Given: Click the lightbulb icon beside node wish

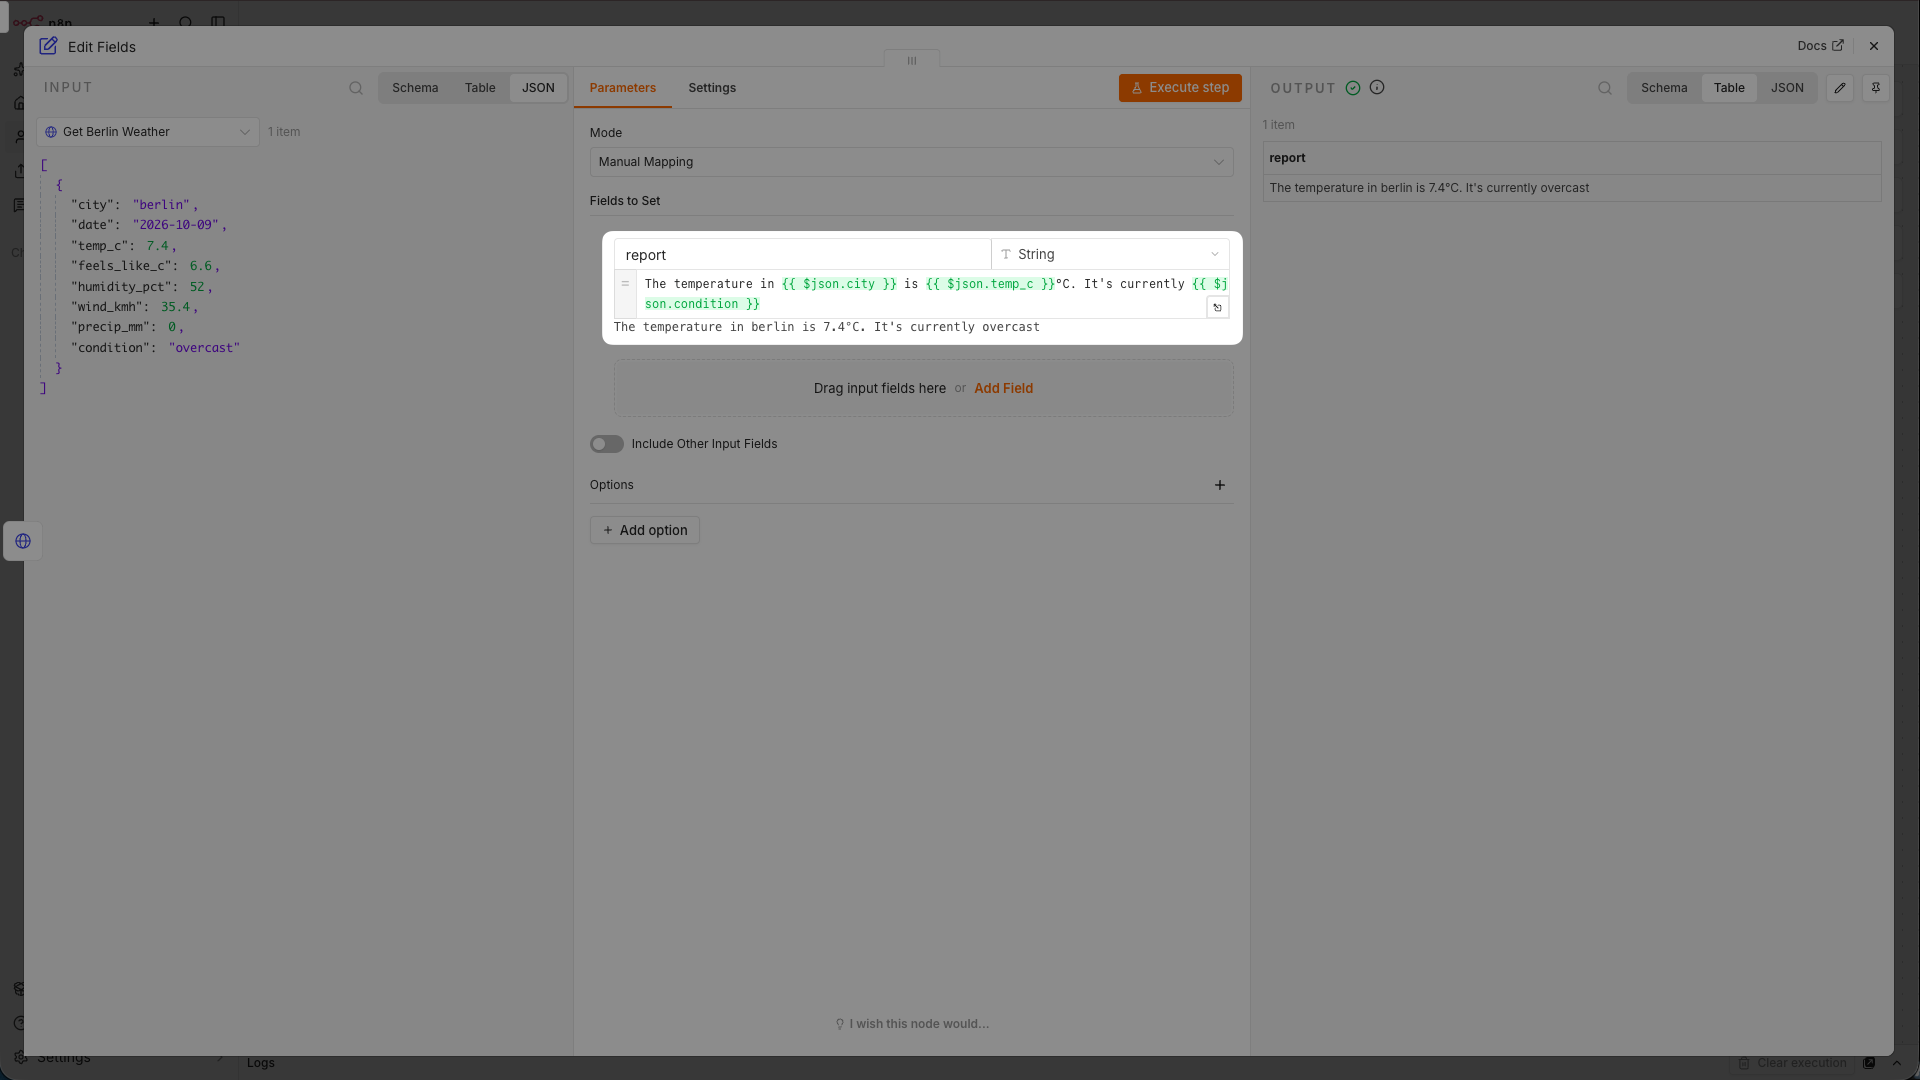Looking at the screenshot, I should click(x=840, y=1024).
